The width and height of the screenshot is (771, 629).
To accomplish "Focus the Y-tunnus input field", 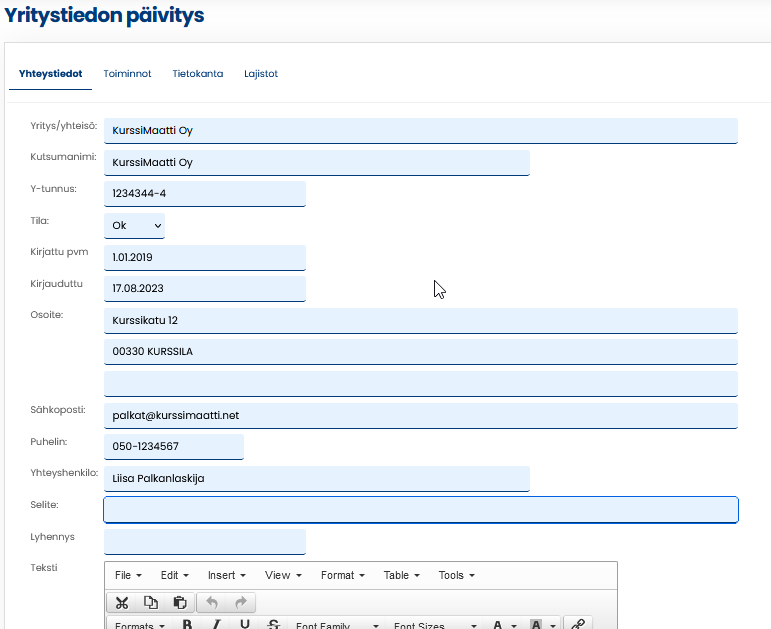I will coord(204,193).
